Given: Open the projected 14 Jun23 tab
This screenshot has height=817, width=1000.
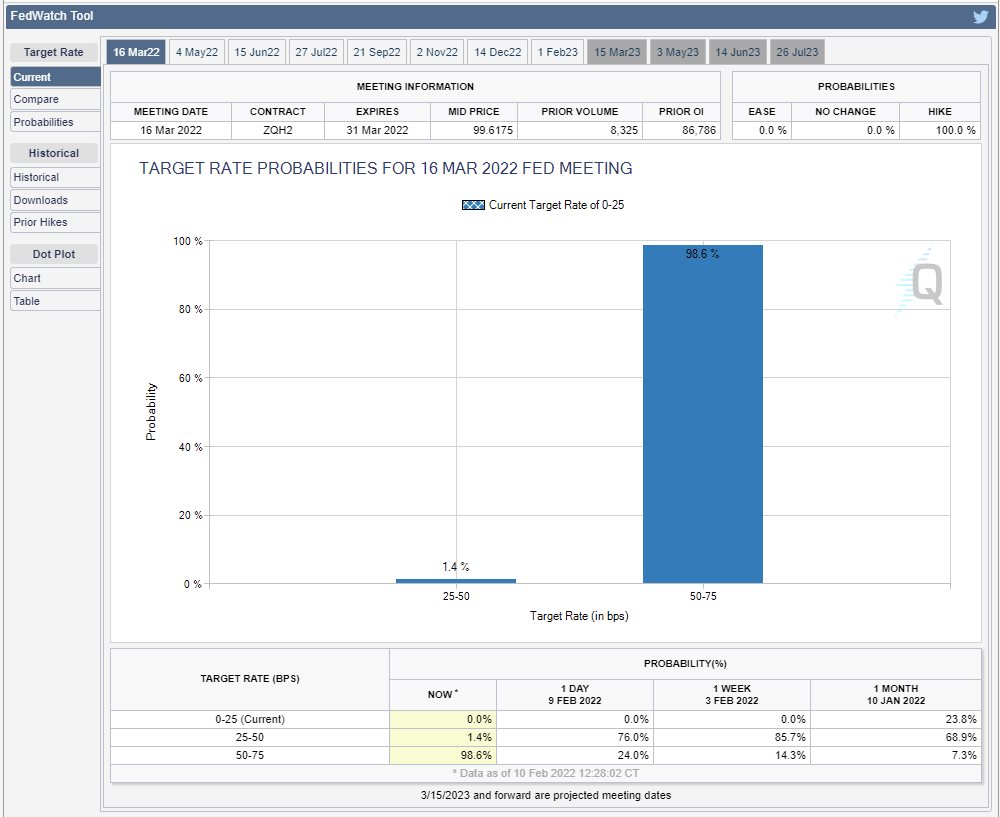Looking at the screenshot, I should (737, 52).
